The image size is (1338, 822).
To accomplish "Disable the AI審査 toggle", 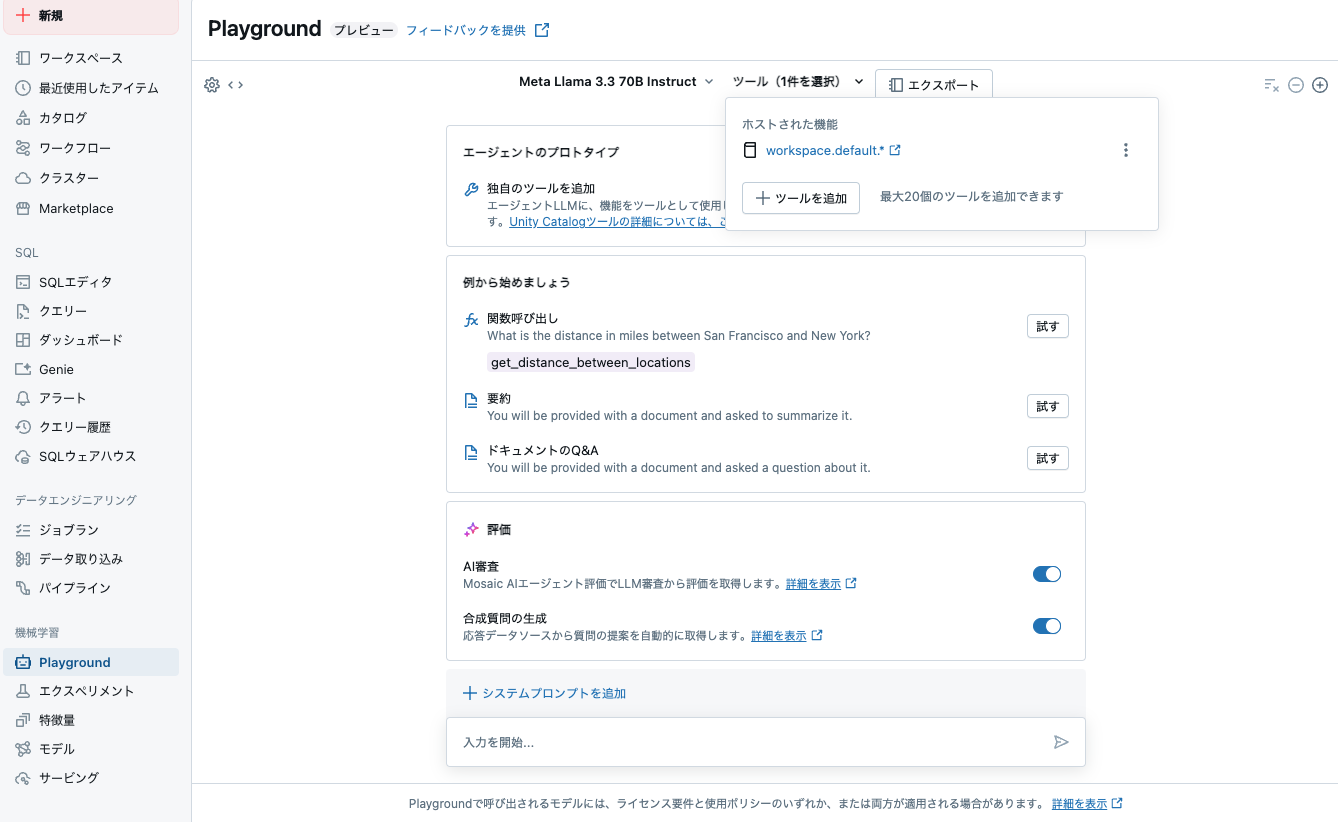I will 1046,573.
